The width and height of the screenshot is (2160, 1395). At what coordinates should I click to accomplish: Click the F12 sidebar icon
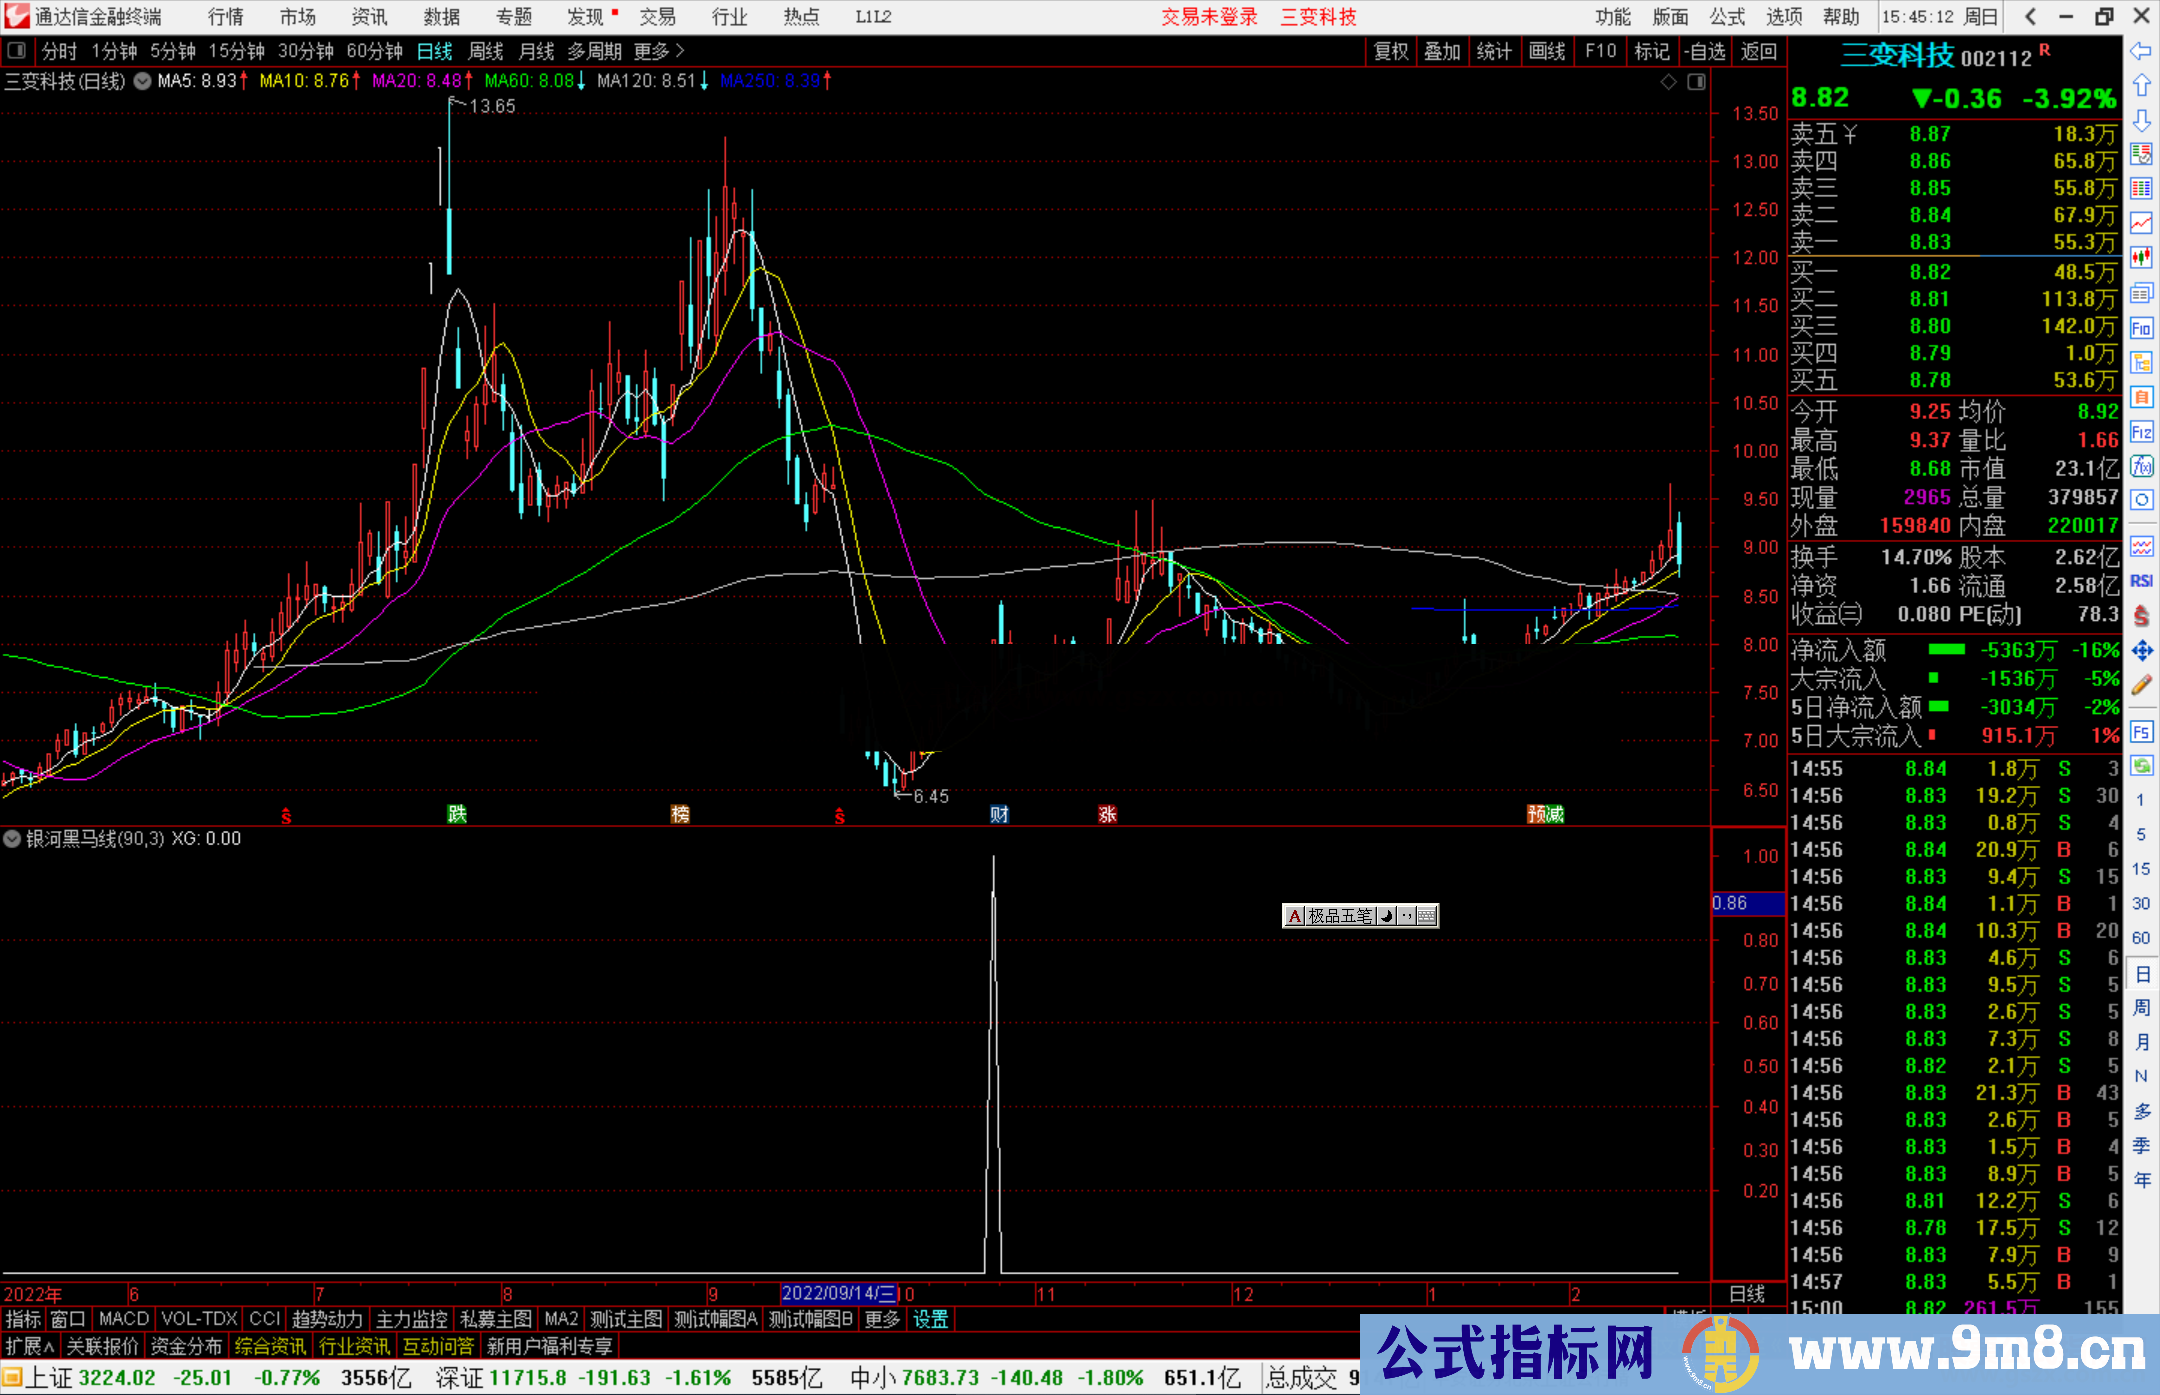(2141, 432)
